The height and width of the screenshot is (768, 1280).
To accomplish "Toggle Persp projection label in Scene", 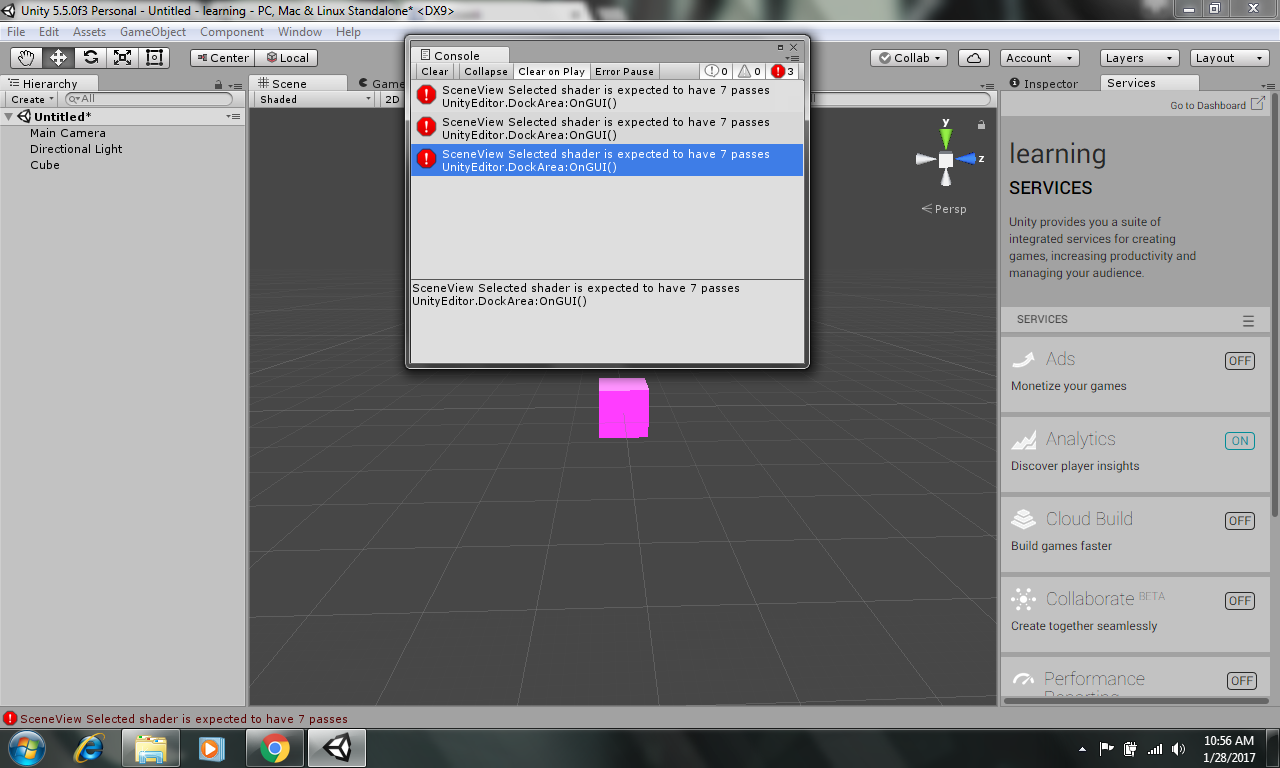I will tap(944, 209).
